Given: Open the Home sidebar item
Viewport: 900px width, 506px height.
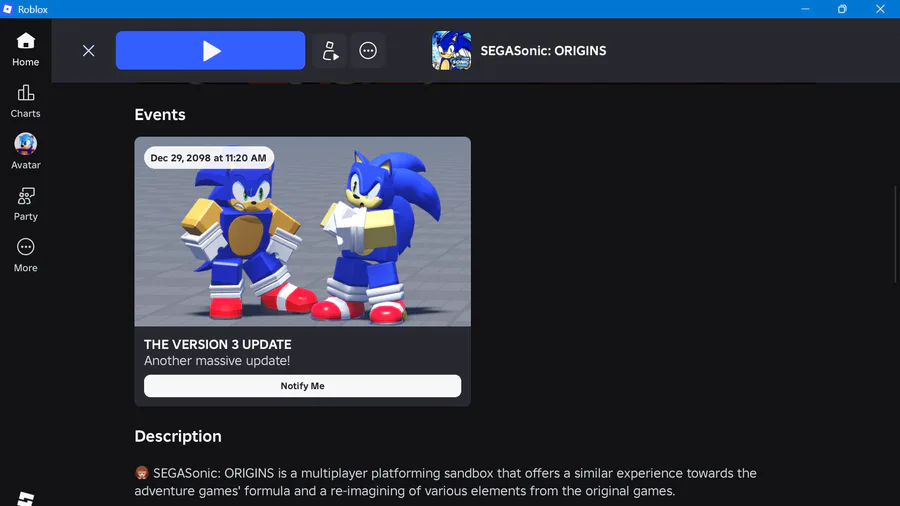Looking at the screenshot, I should click(x=25, y=49).
